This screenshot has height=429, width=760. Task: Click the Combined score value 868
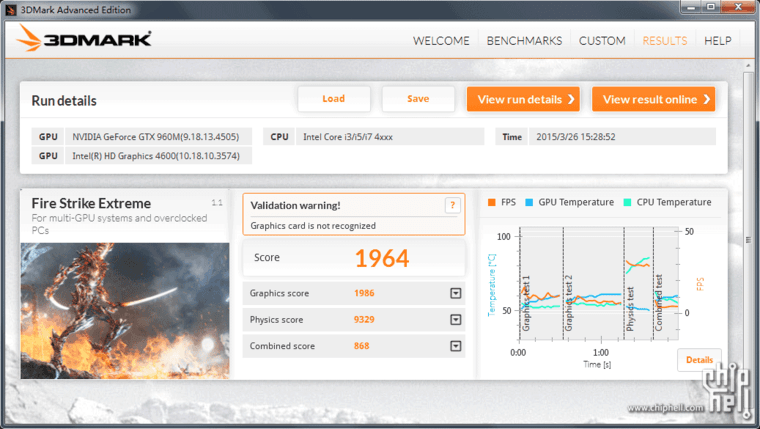(362, 346)
